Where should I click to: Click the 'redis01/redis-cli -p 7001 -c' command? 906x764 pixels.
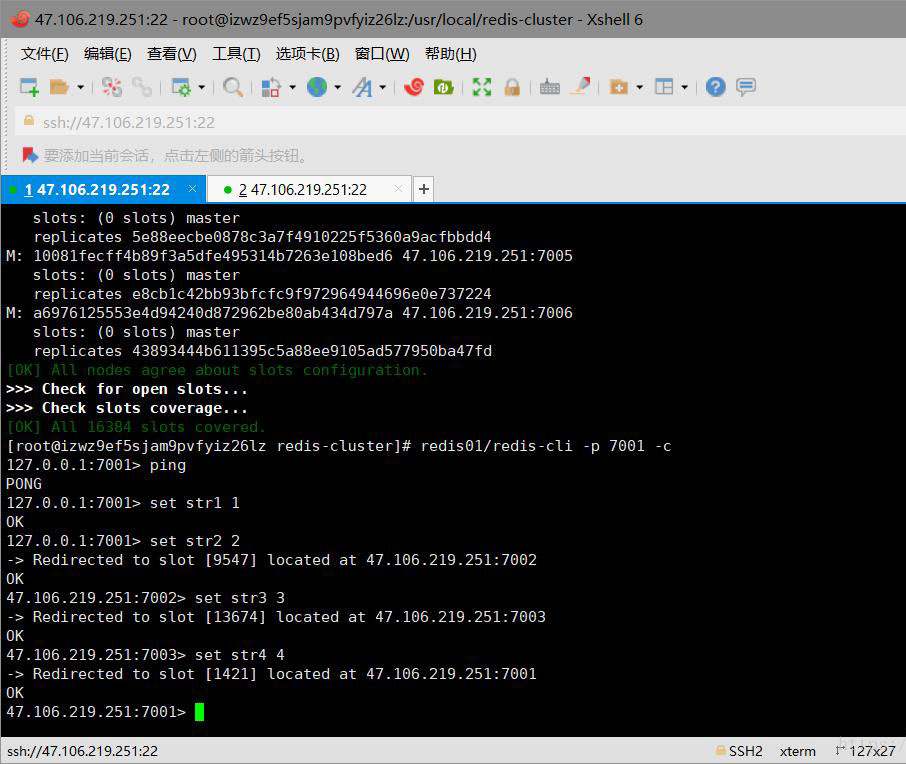point(546,446)
